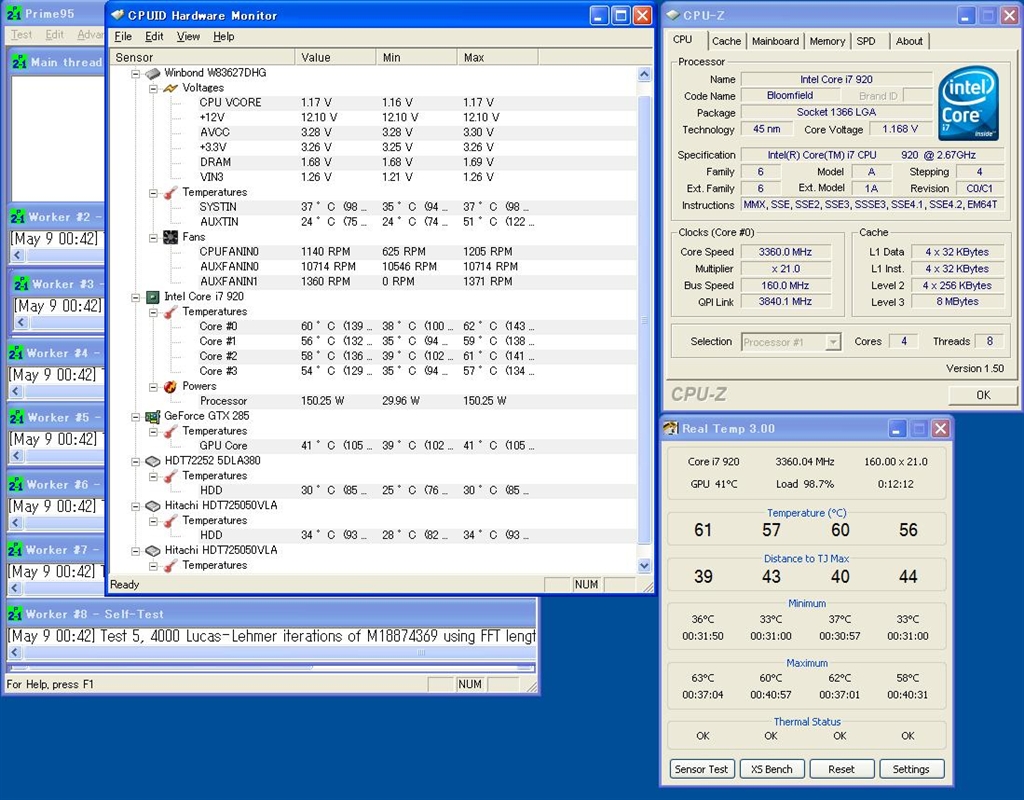Viewport: 1024px width, 800px height.
Task: Switch to the Mainboard tab in CPU-Z
Action: coord(776,41)
